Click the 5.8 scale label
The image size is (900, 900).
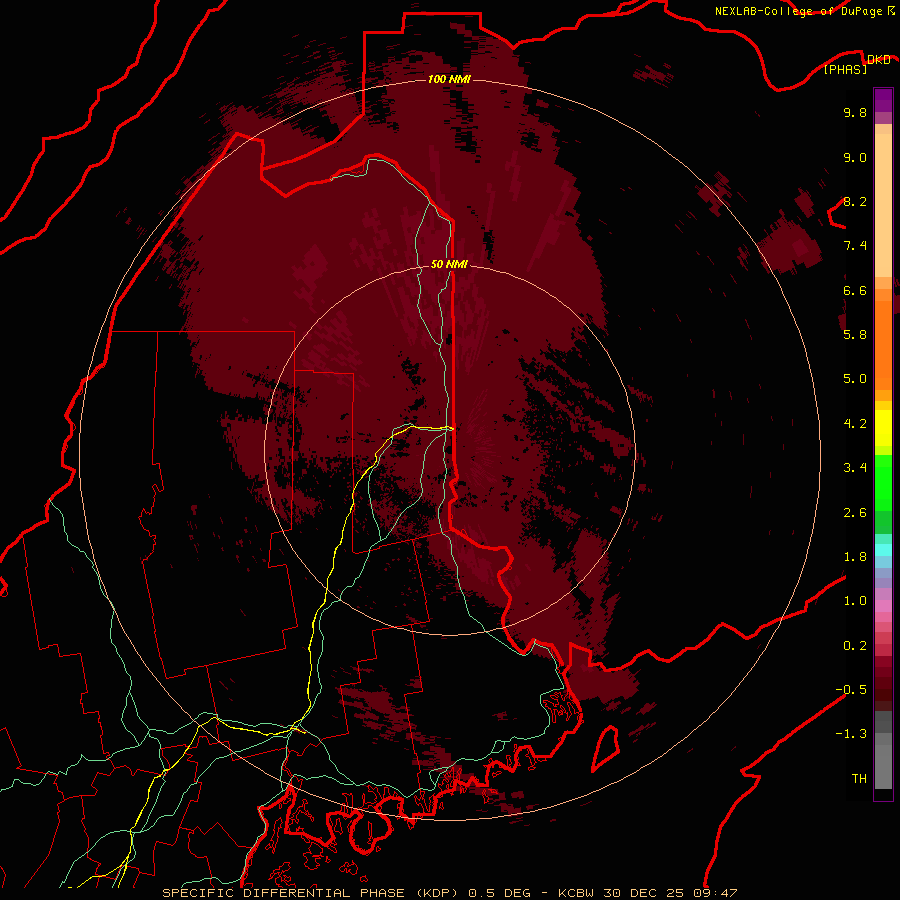coord(855,335)
